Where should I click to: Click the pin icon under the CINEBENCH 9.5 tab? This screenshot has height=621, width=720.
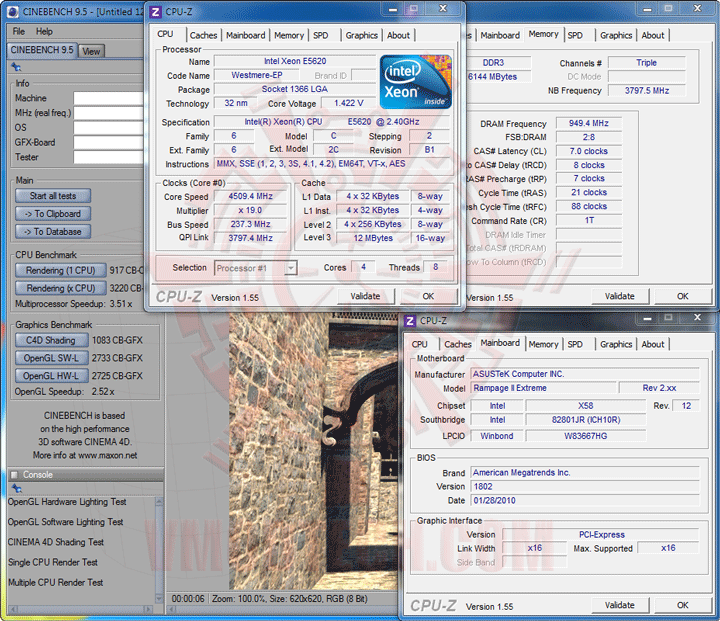click(16, 67)
